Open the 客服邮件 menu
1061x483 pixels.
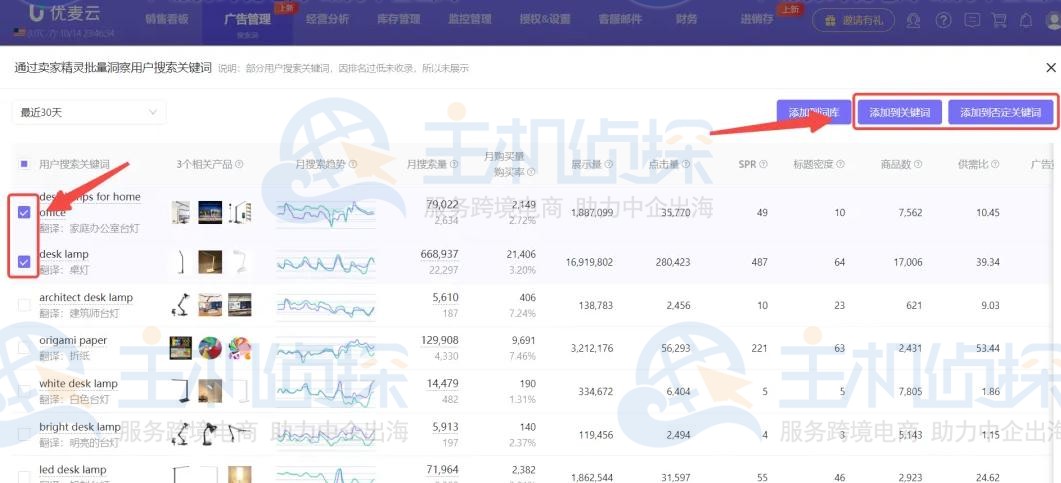click(x=620, y=20)
